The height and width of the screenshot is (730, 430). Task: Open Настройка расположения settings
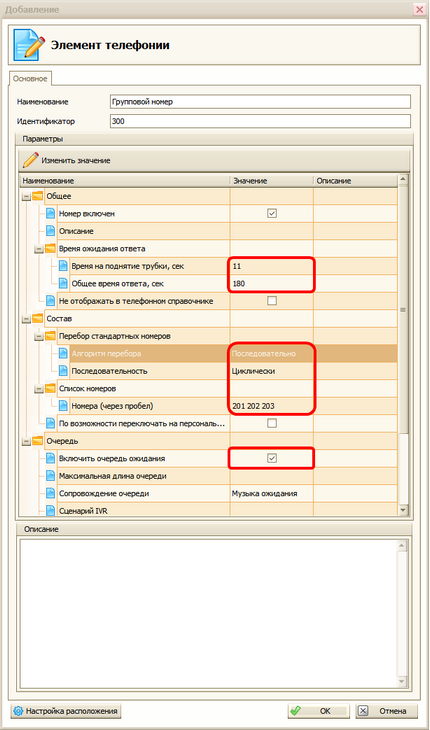click(x=67, y=711)
